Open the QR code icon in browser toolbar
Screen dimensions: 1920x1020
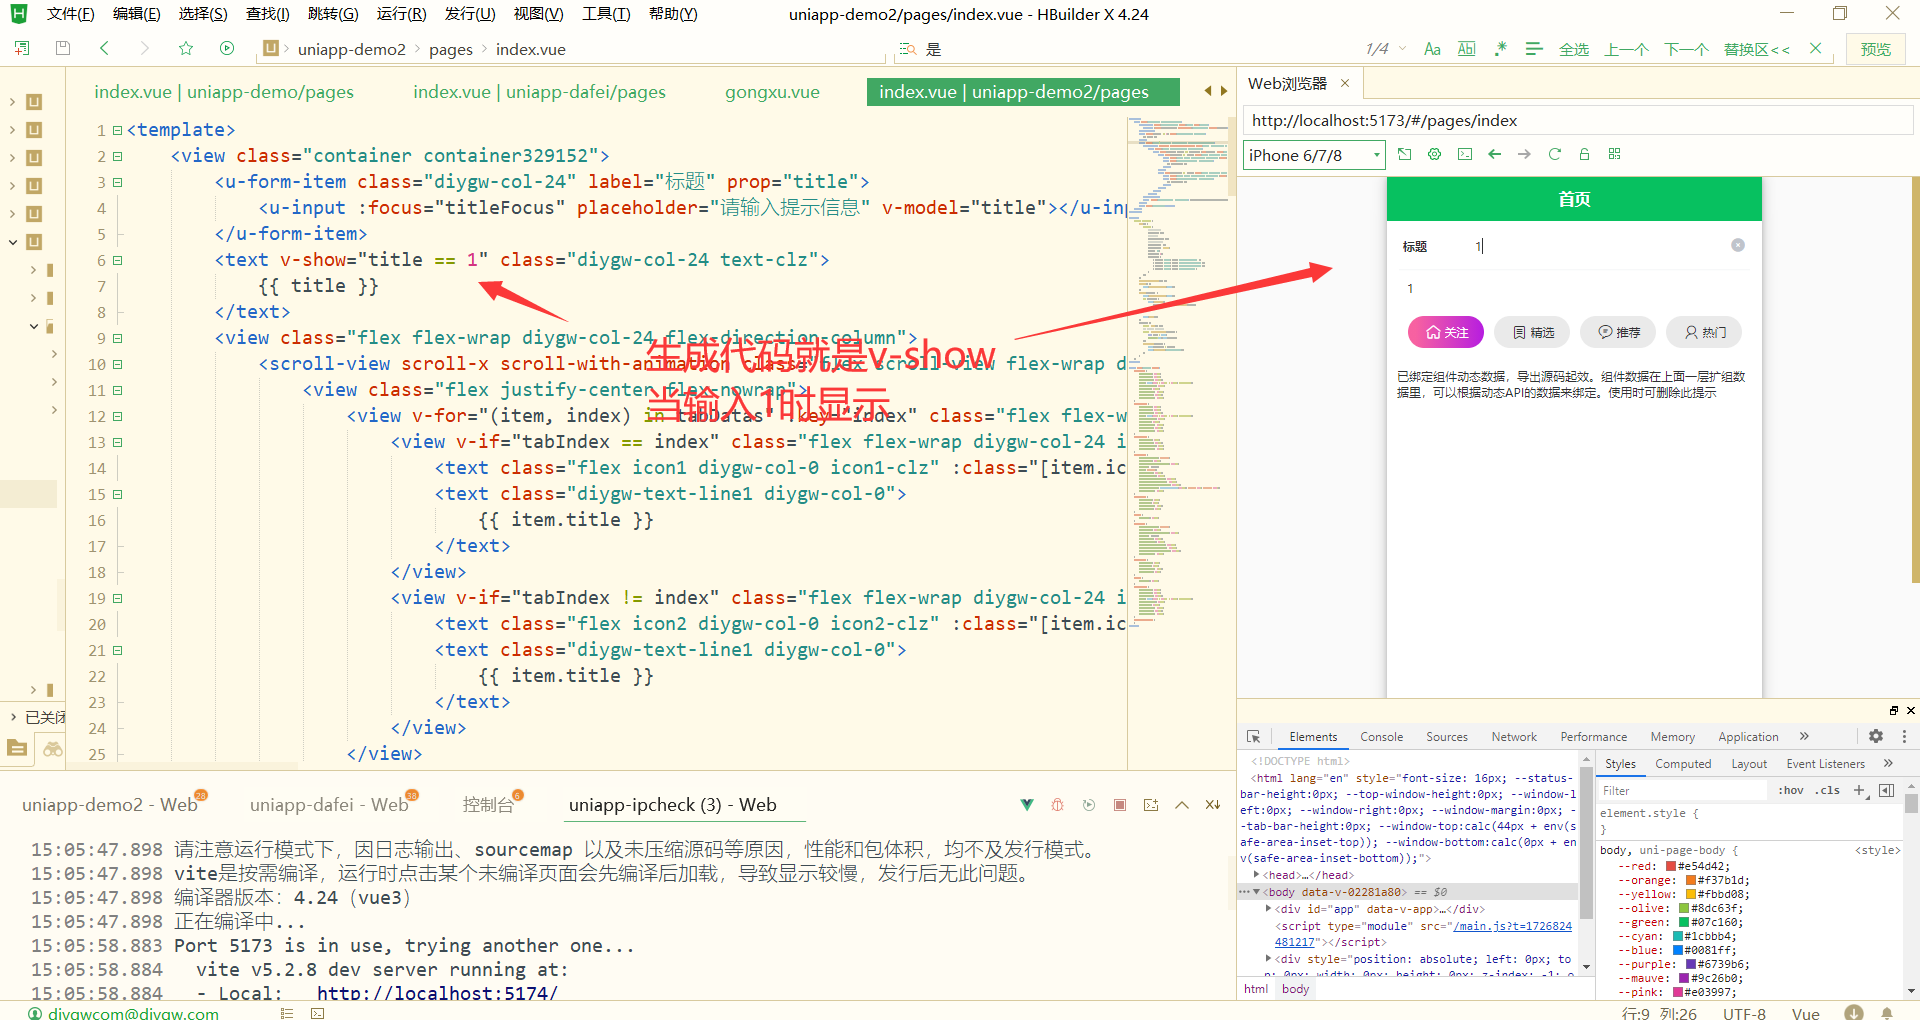[x=1614, y=154]
